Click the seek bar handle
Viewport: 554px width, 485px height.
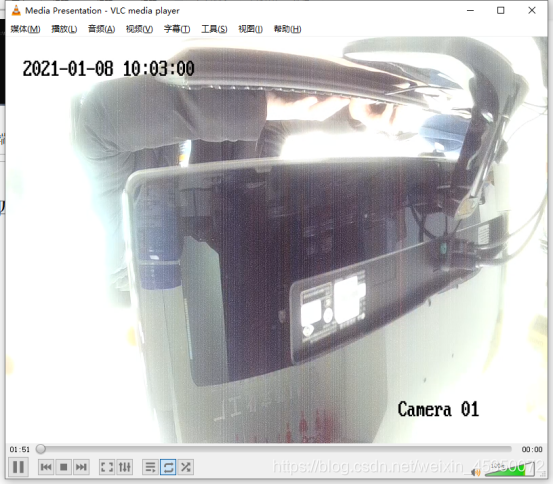click(41, 449)
